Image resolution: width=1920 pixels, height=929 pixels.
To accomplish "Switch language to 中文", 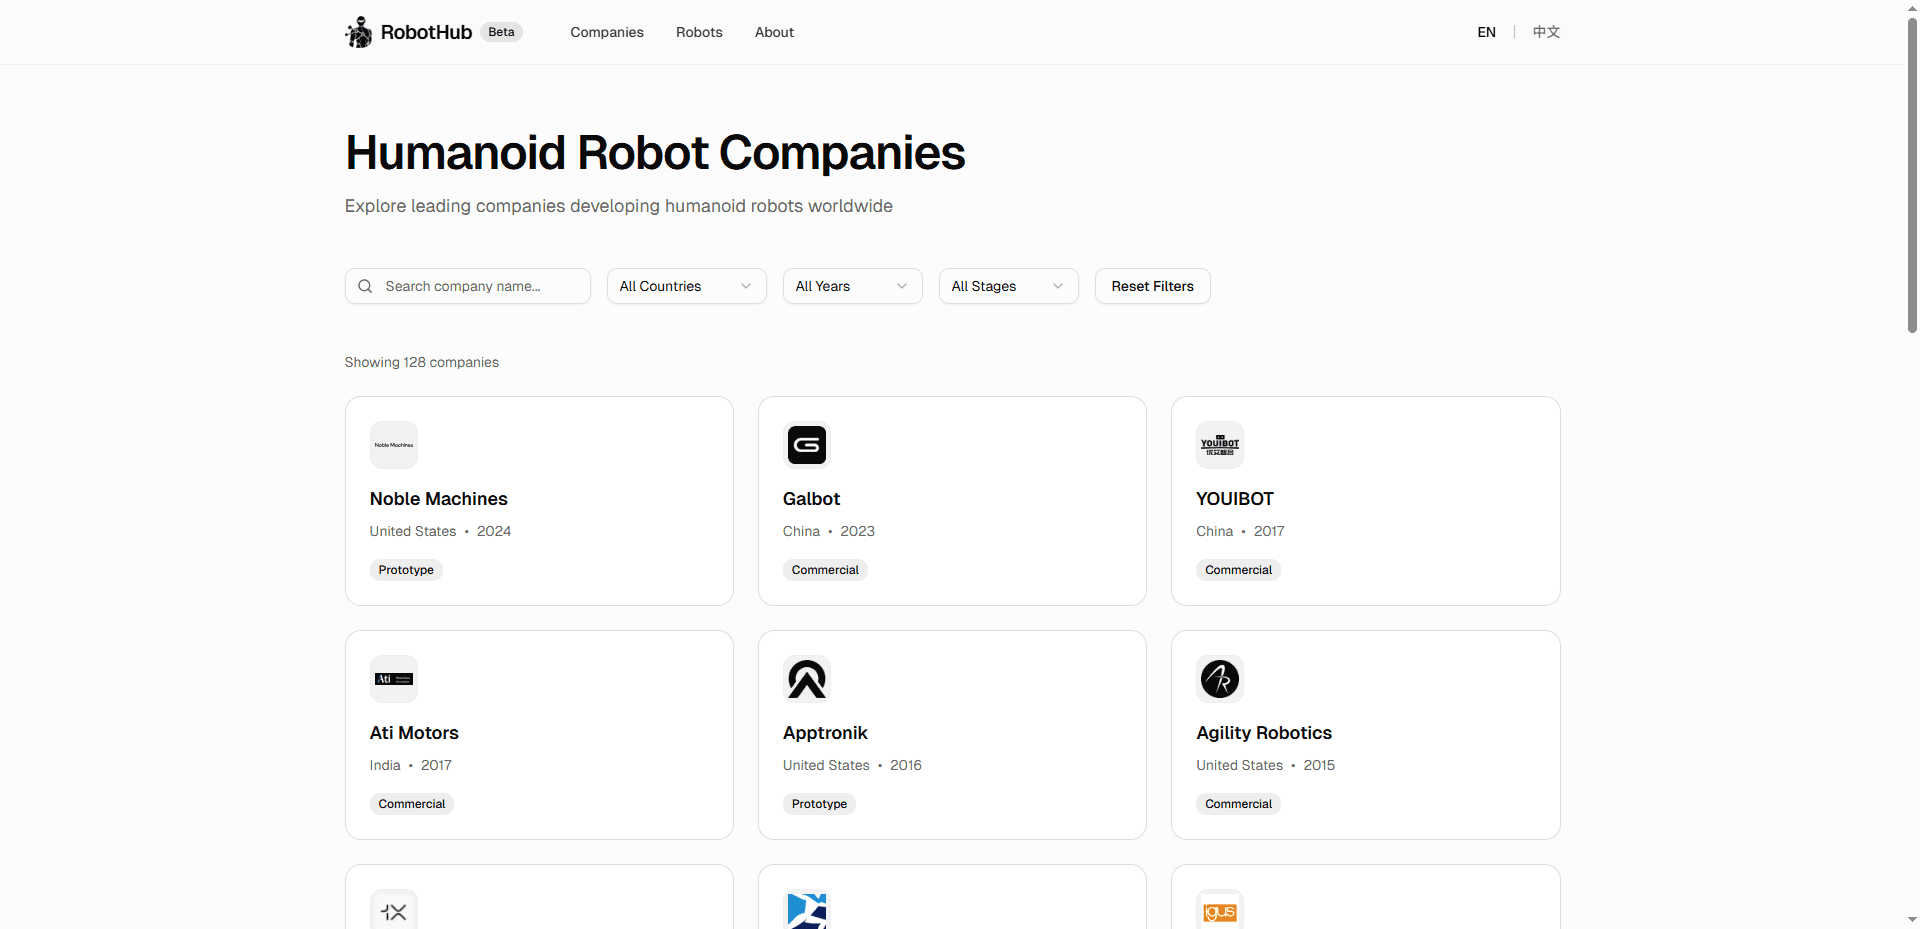I will click(x=1545, y=31).
